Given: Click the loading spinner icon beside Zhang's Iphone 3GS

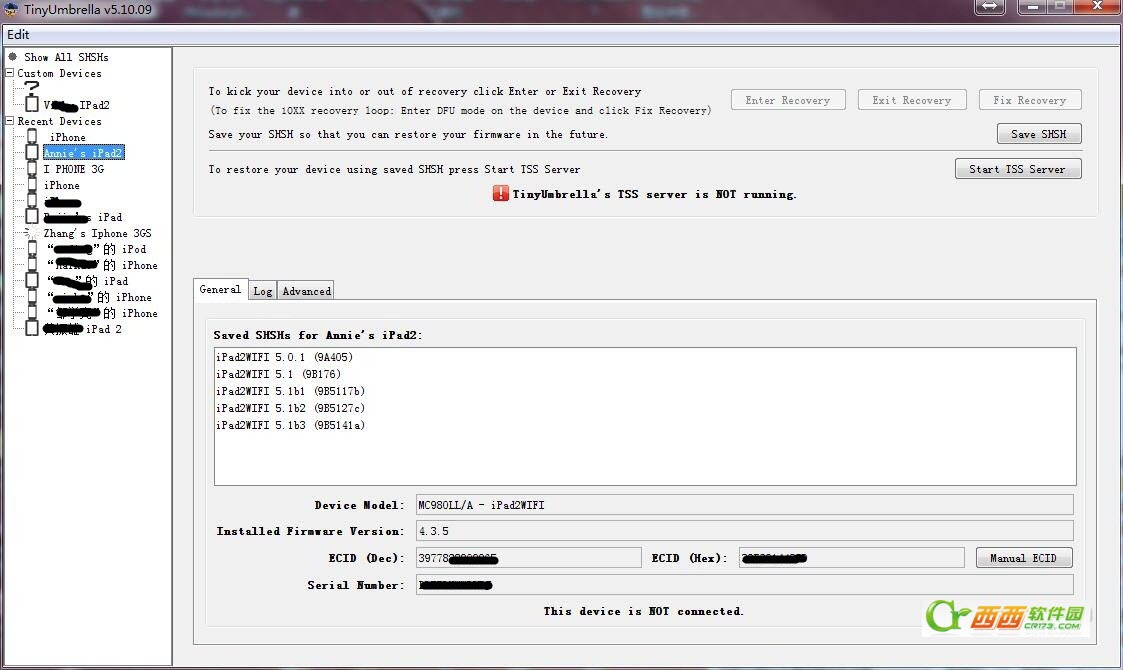Looking at the screenshot, I should click(x=32, y=233).
